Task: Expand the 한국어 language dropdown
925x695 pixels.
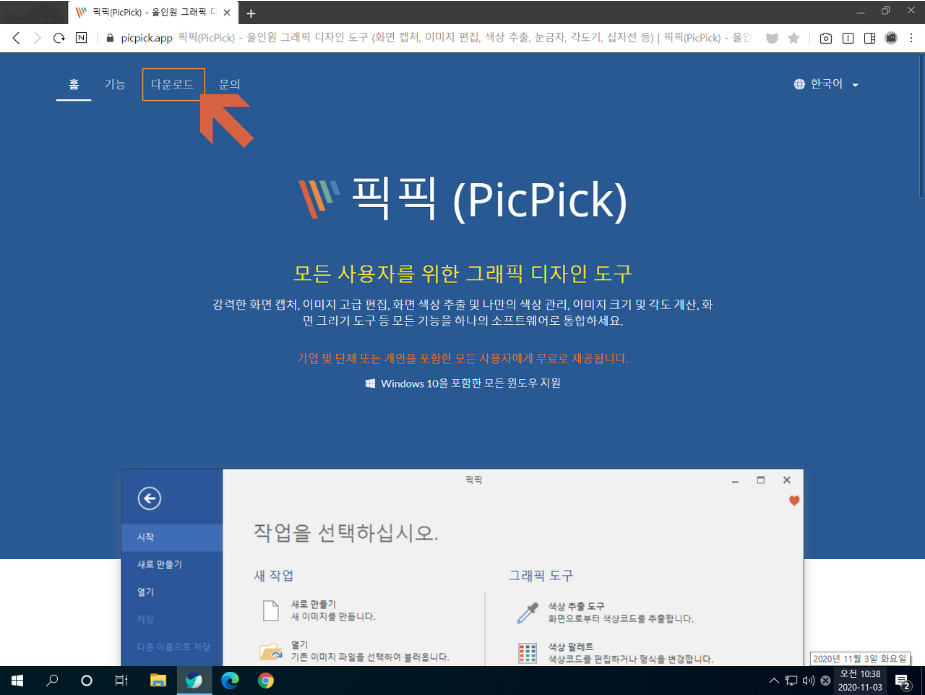Action: [826, 84]
